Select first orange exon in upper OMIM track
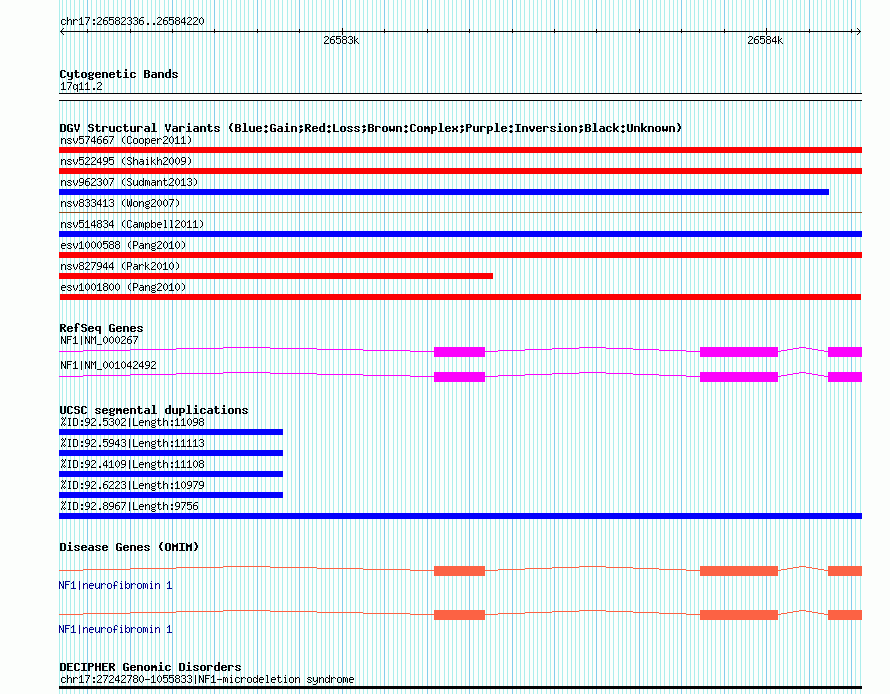Screen dimensions: 890x694 pos(459,571)
